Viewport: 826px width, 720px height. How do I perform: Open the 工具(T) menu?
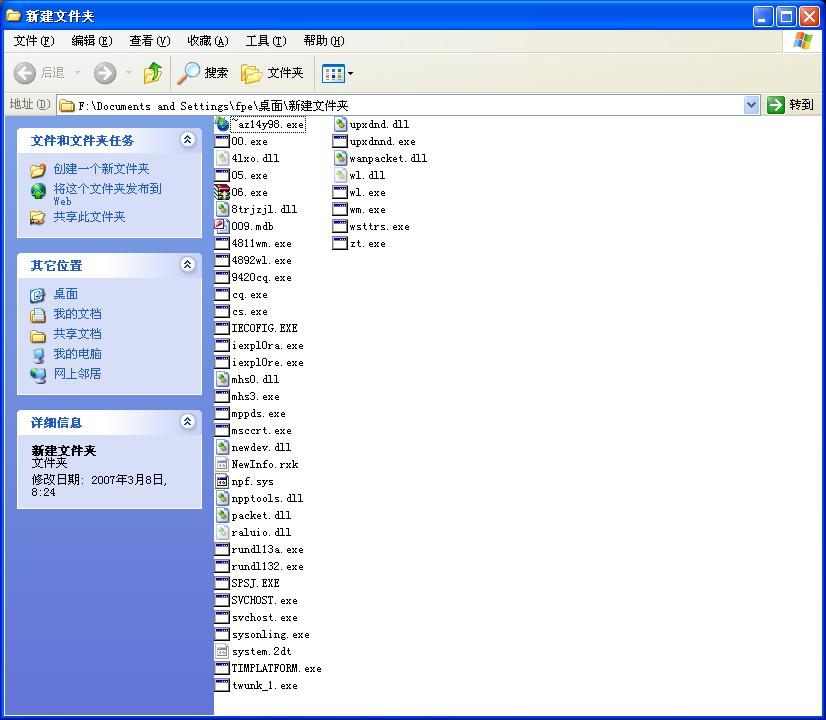pos(266,41)
